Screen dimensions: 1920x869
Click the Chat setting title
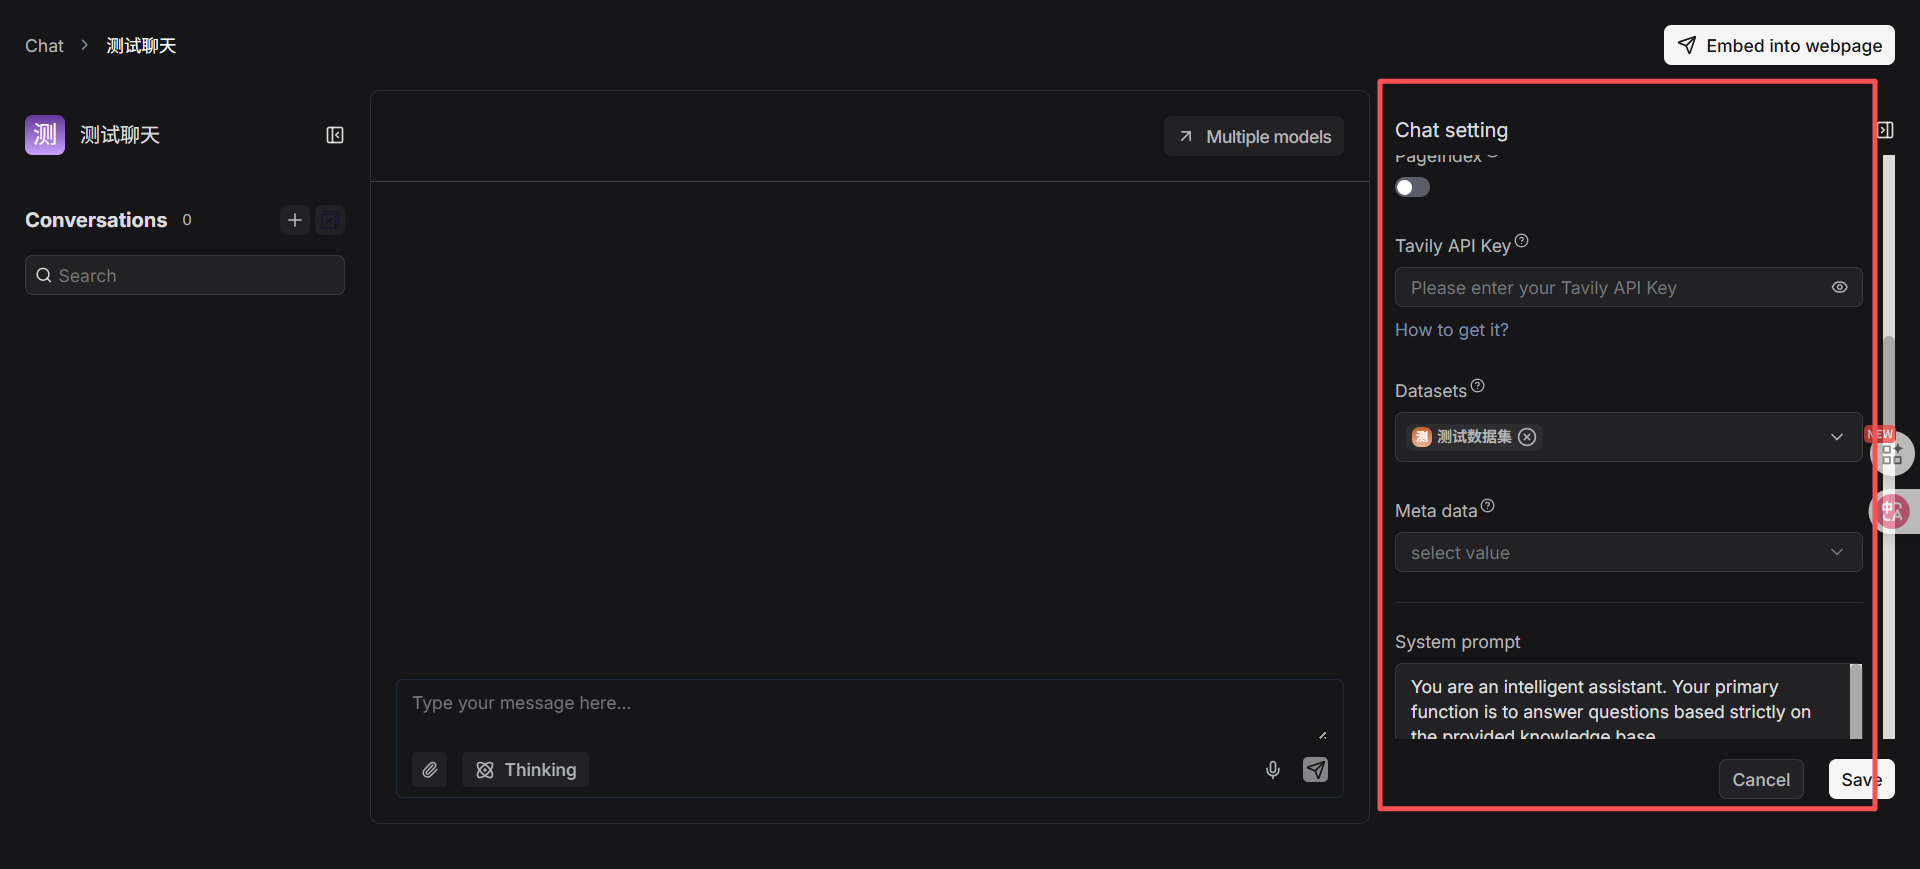(1451, 130)
